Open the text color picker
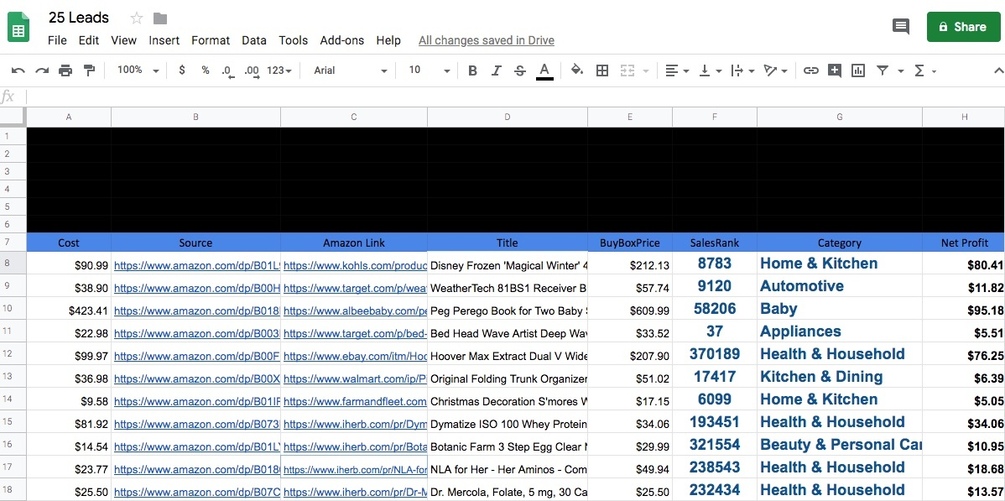The width and height of the screenshot is (1005, 501). [x=544, y=70]
